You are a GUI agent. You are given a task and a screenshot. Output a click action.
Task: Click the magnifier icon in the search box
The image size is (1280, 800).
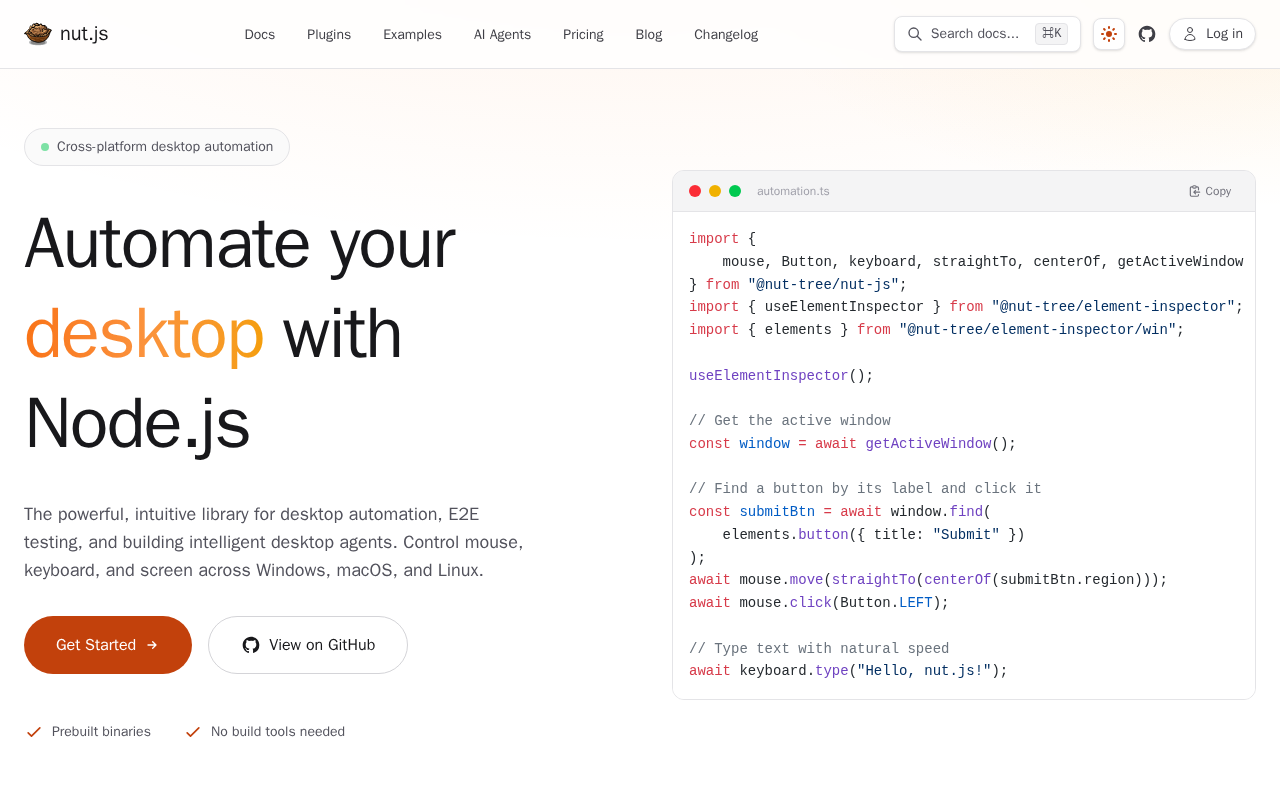[915, 34]
